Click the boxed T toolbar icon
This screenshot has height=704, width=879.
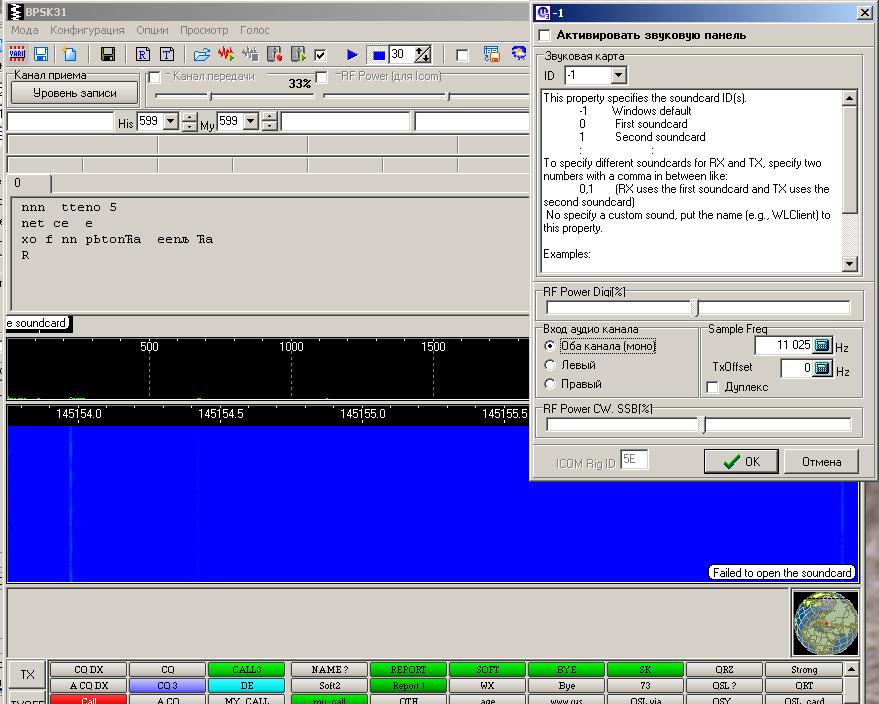(167, 54)
